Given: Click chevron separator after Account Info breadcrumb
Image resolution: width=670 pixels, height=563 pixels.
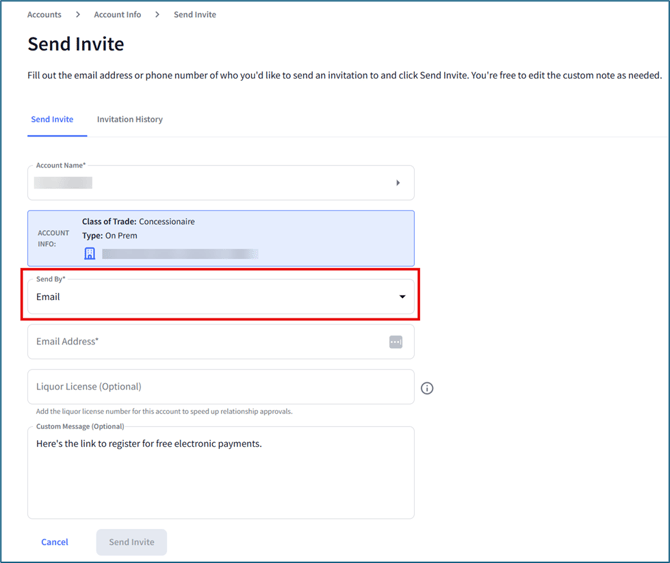Looking at the screenshot, I should pos(157,15).
